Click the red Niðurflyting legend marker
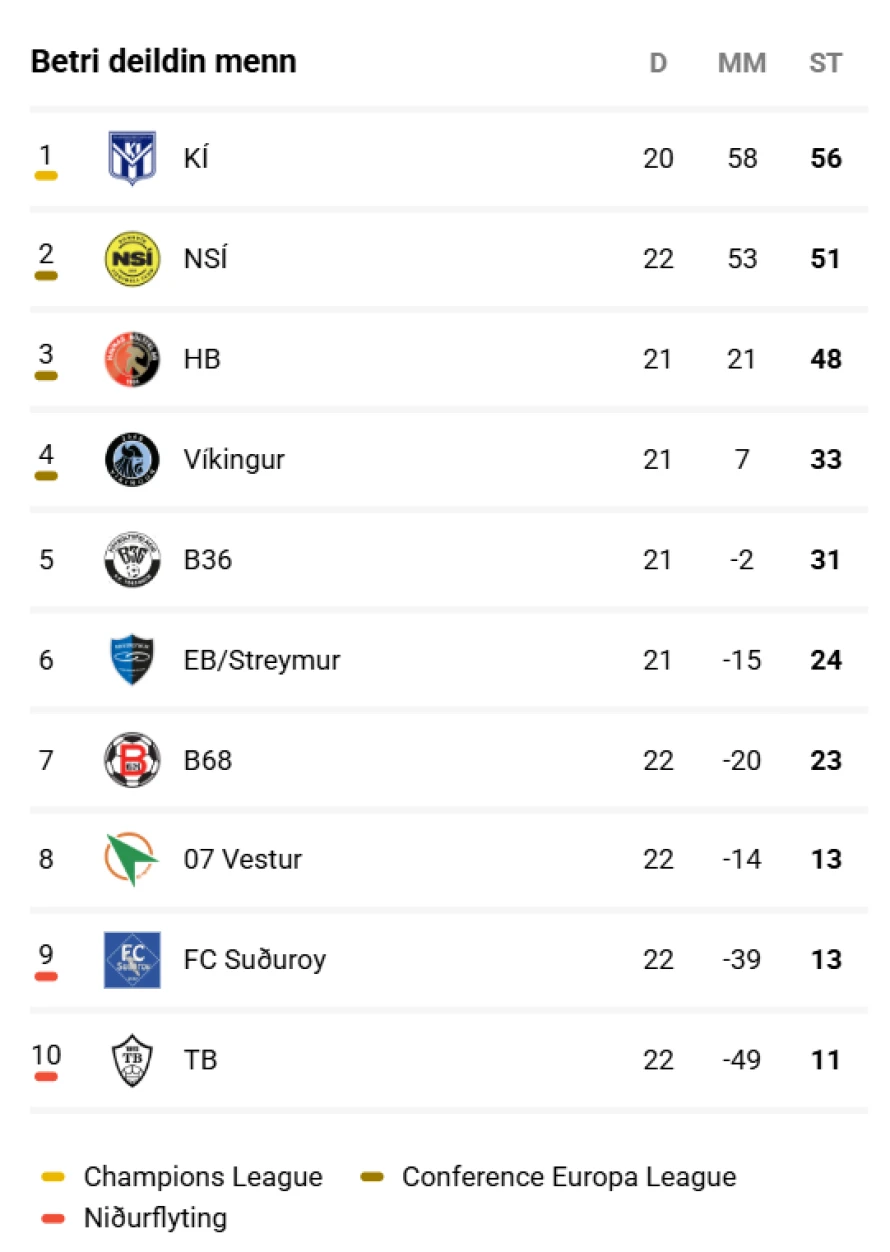Screen dimensions: 890x1252 tap(53, 1218)
